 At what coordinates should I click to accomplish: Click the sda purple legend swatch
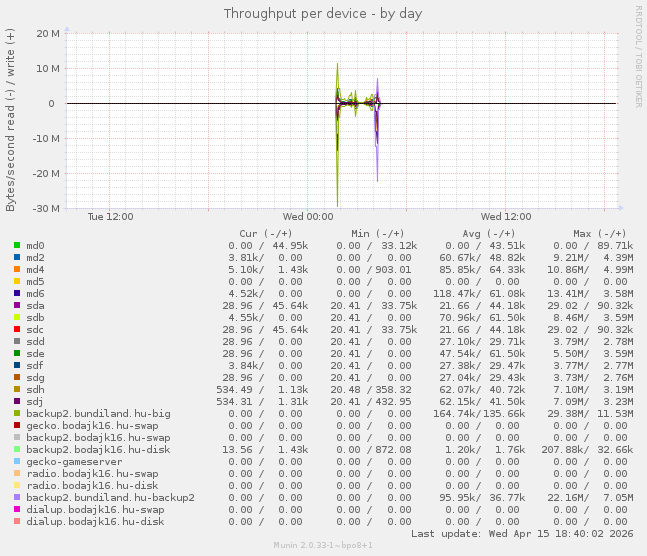tap(17, 305)
